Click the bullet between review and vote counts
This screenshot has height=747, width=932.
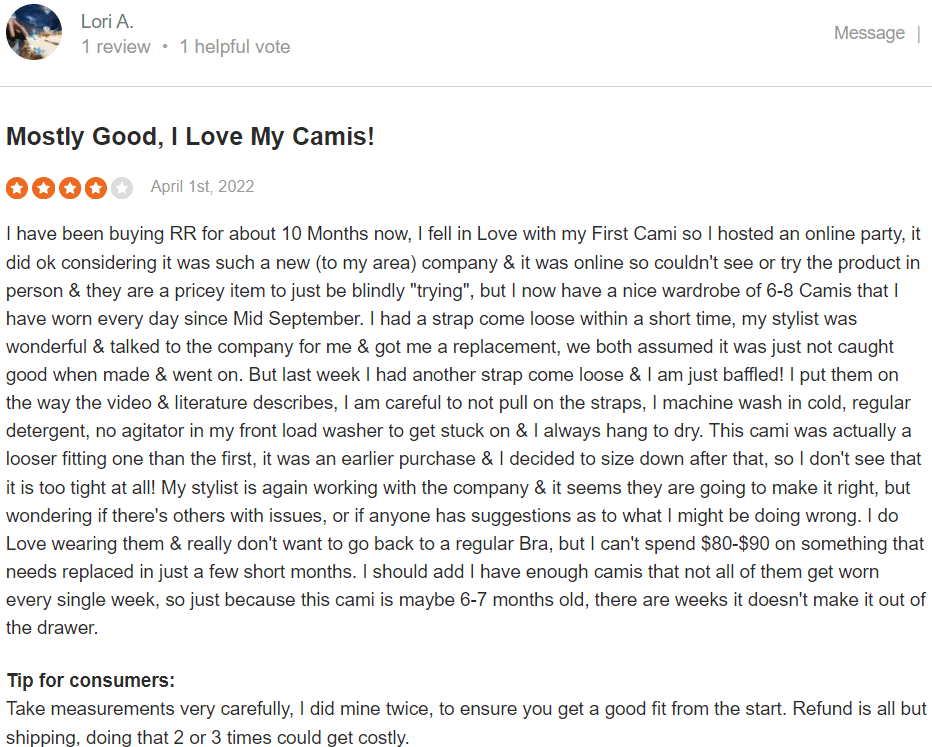click(x=165, y=47)
